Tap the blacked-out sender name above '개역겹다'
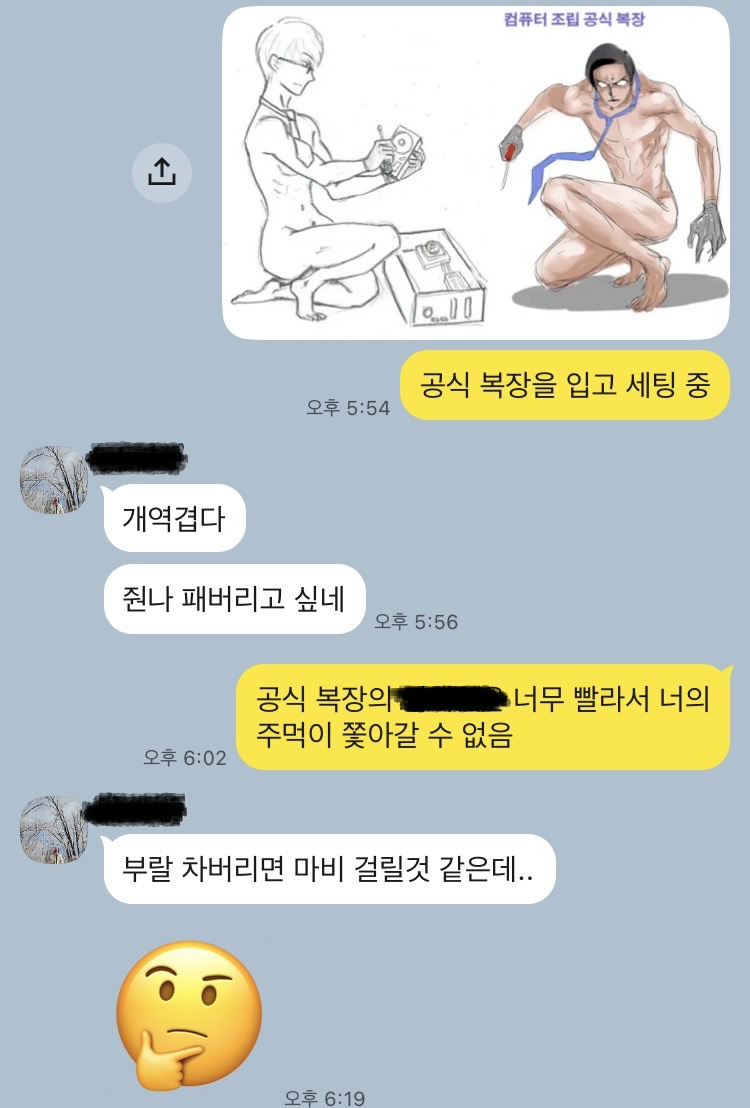750x1108 pixels. pos(137,458)
